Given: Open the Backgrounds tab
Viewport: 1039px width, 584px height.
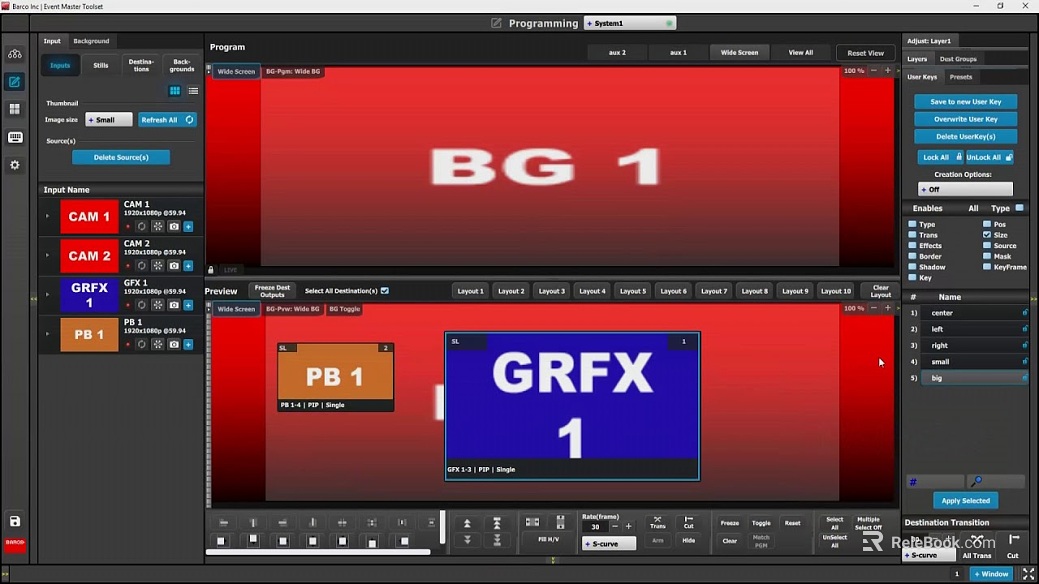Looking at the screenshot, I should point(182,65).
